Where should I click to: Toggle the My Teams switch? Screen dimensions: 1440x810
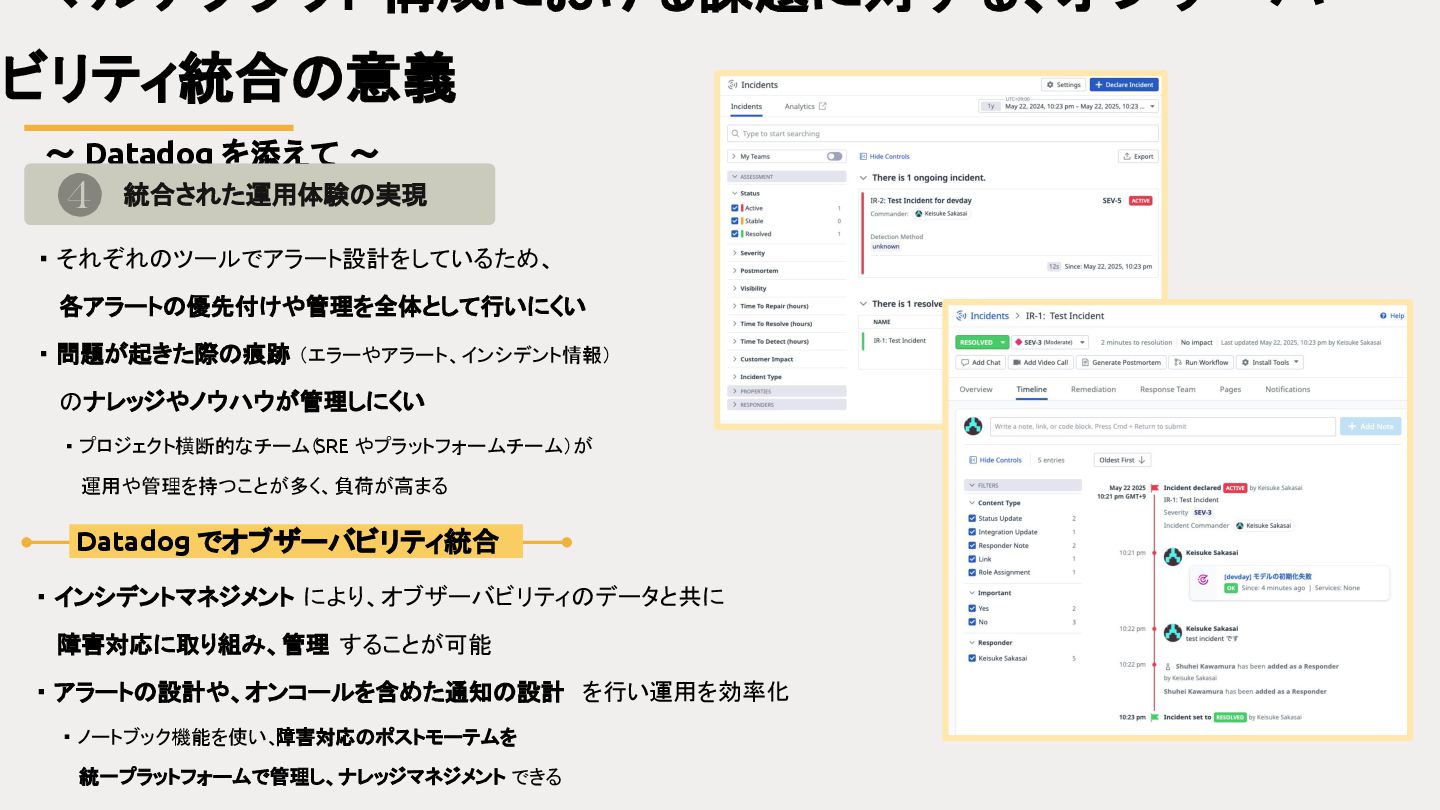coord(834,156)
